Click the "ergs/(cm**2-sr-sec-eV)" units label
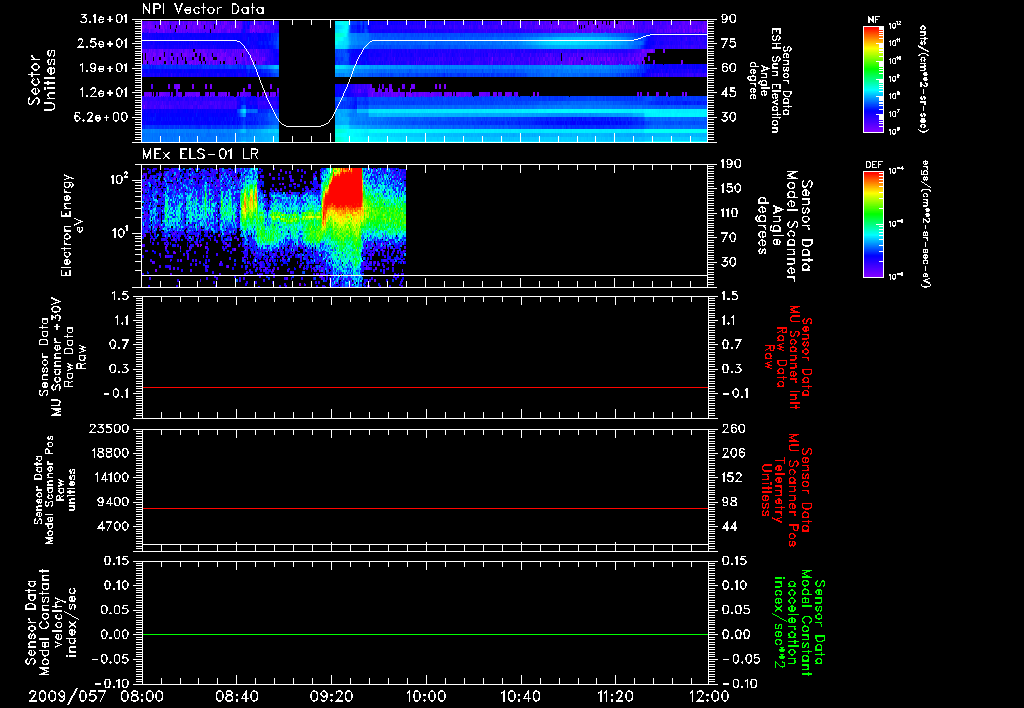 (927, 224)
